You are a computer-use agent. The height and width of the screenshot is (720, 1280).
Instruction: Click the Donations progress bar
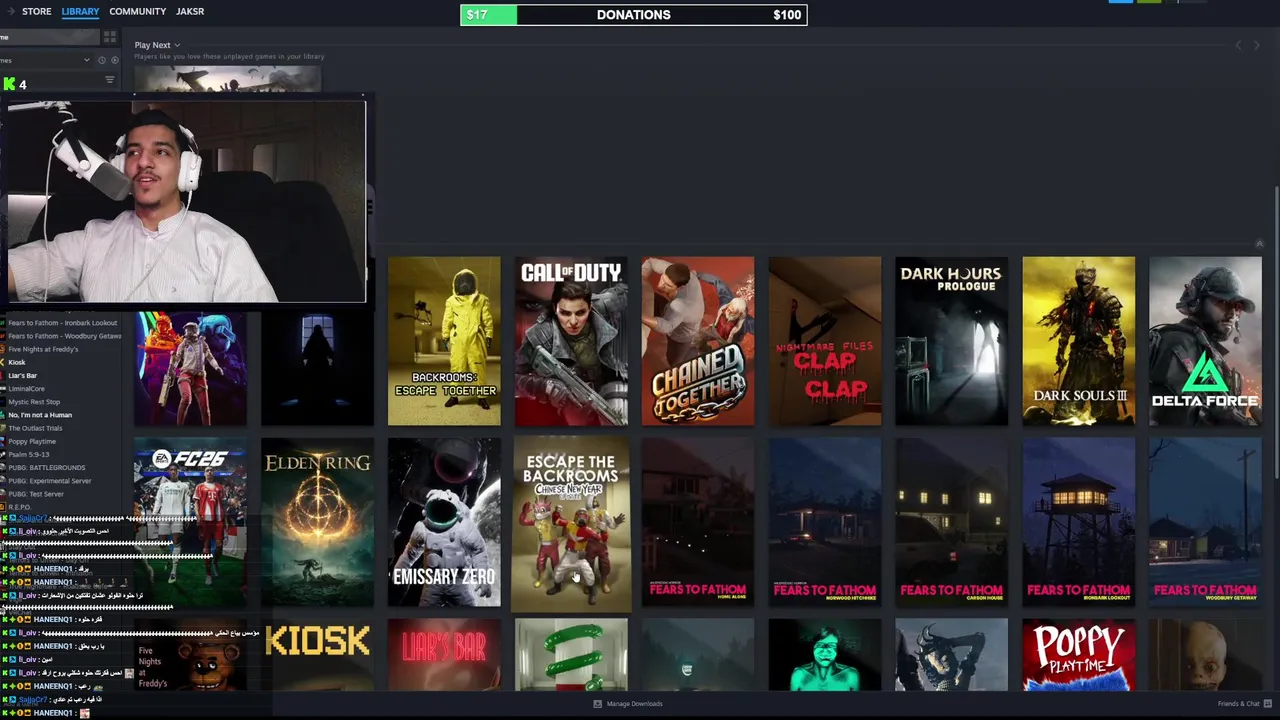(x=633, y=15)
